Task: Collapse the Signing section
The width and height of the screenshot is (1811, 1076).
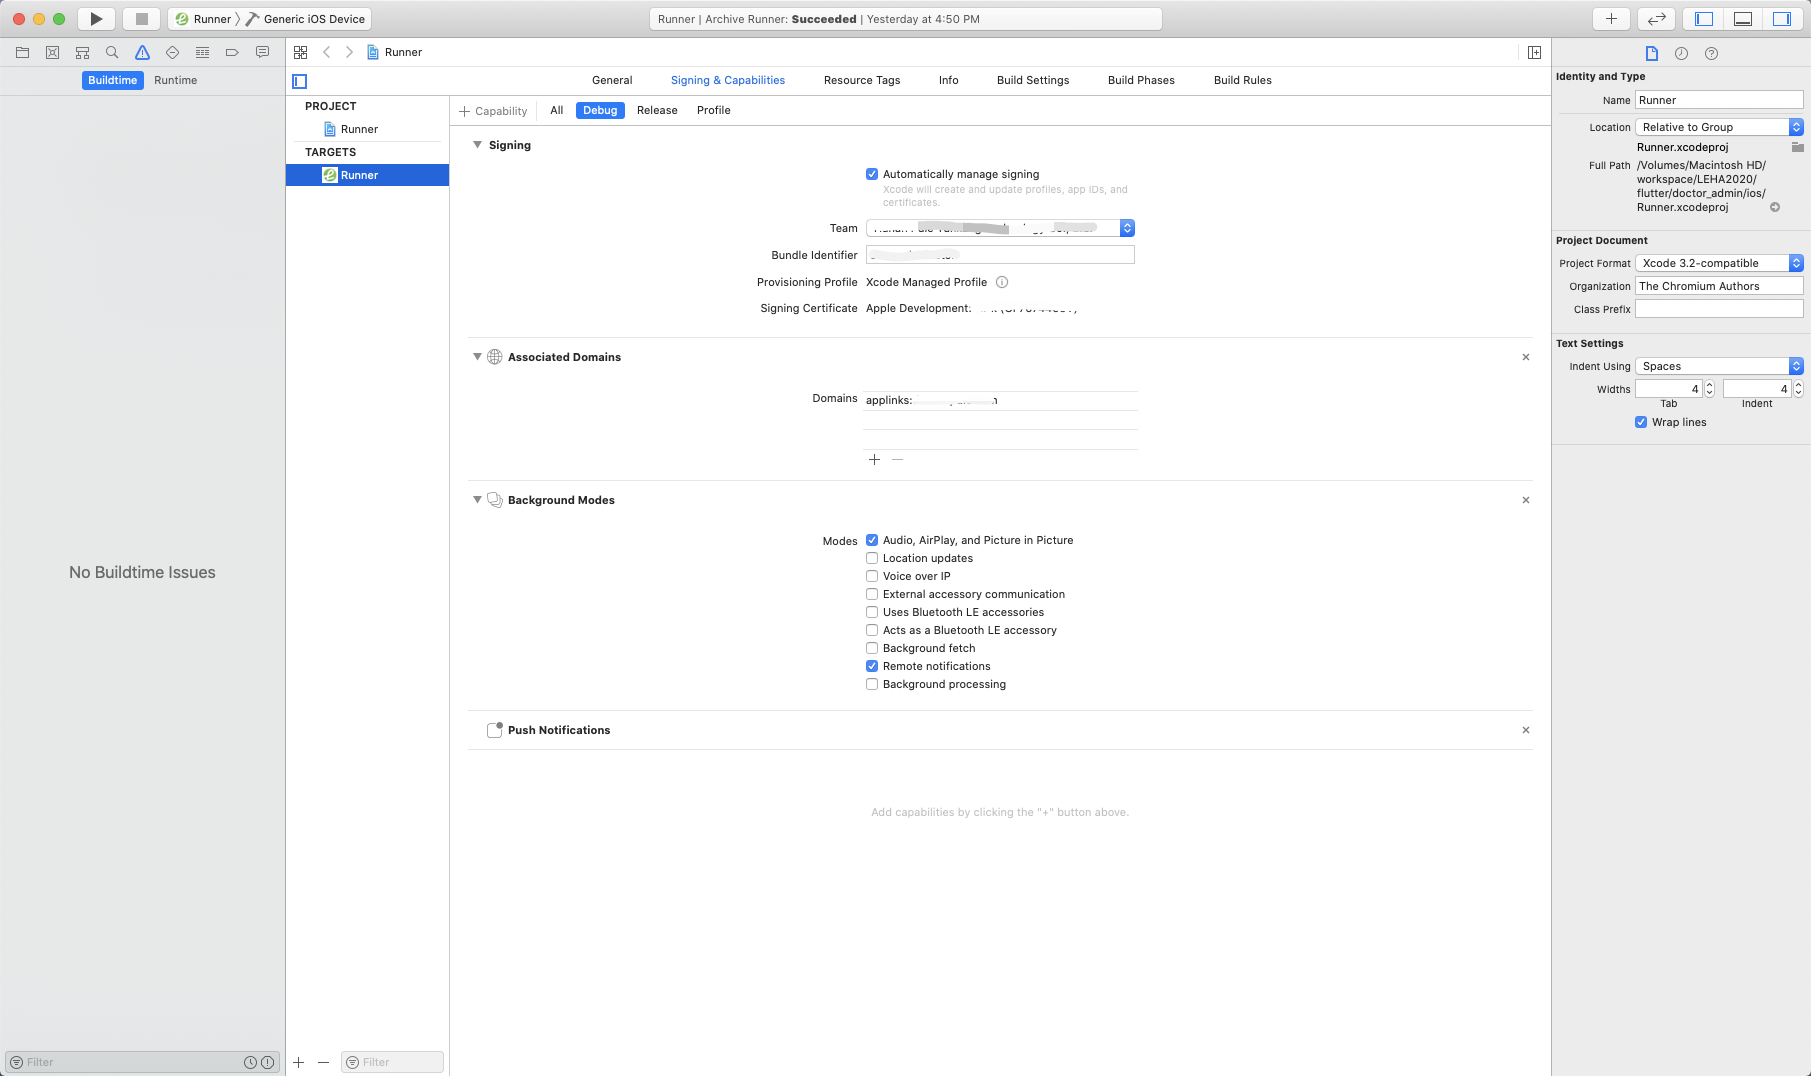Action: click(x=477, y=145)
